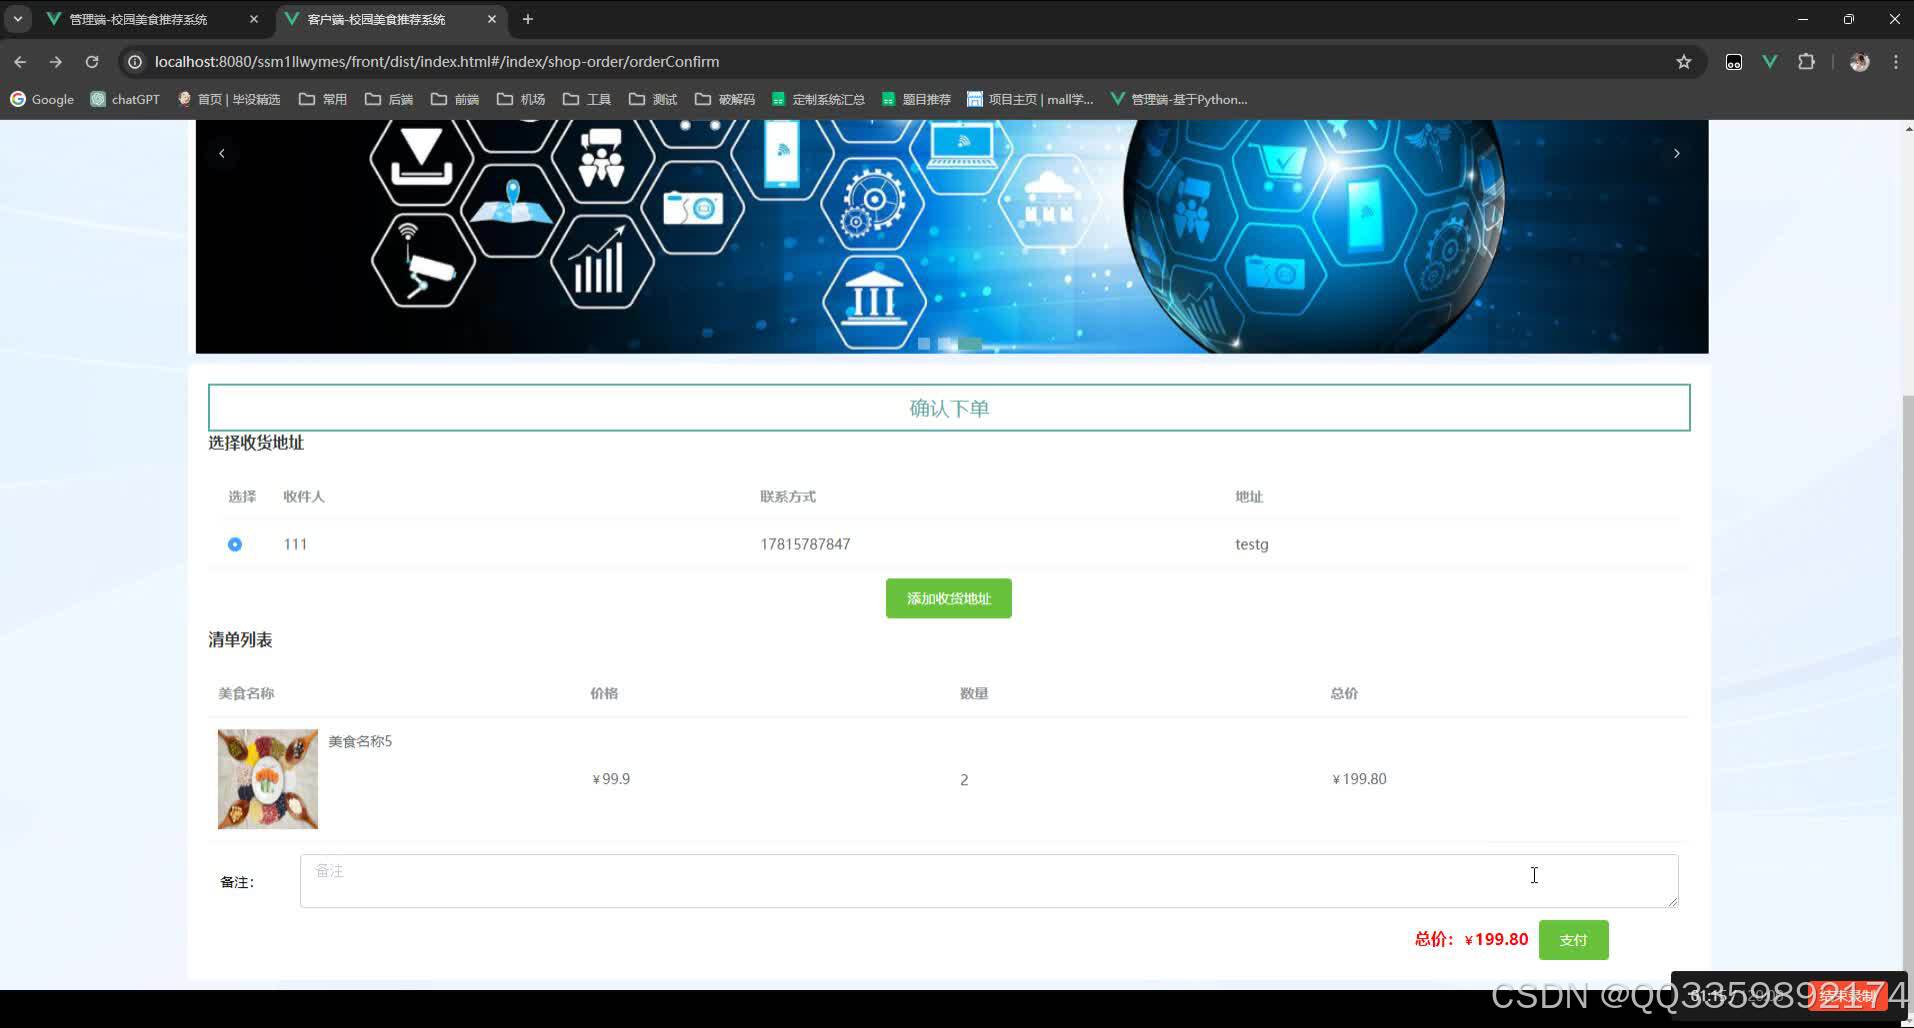Click the phone number 17815787847
This screenshot has width=1914, height=1028.
pyautogui.click(x=805, y=544)
